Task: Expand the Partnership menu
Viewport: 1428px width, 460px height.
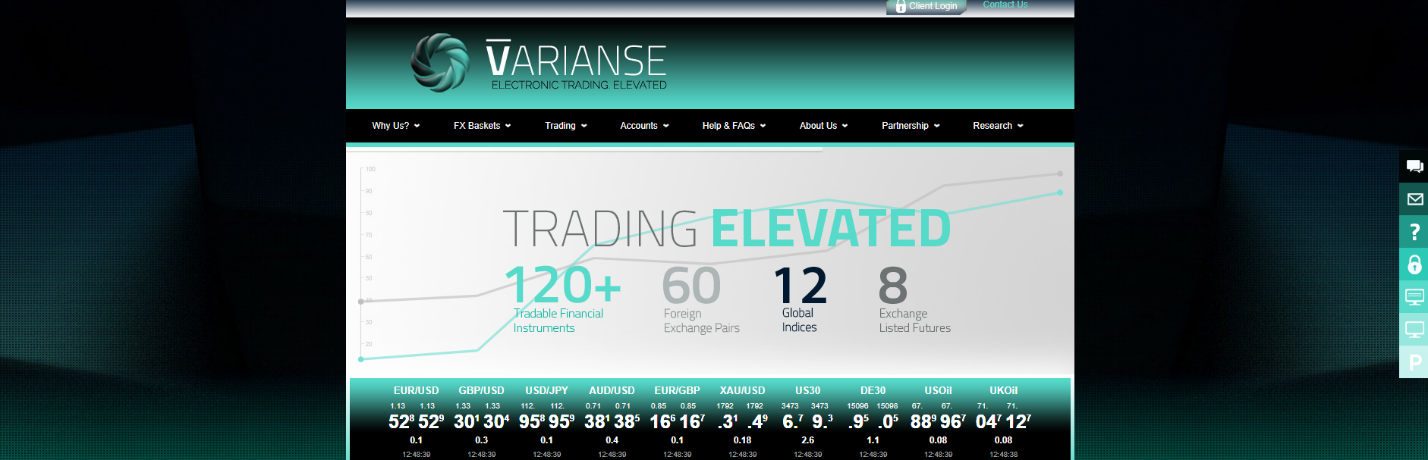Action: (911, 126)
